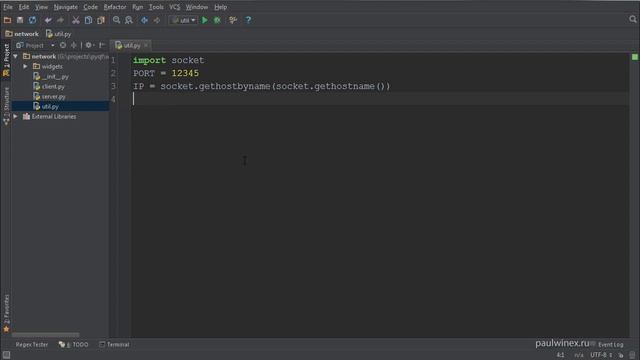Image resolution: width=640 pixels, height=360 pixels.
Task: Open Settings from the toolbar wrench icon
Action: [233, 20]
